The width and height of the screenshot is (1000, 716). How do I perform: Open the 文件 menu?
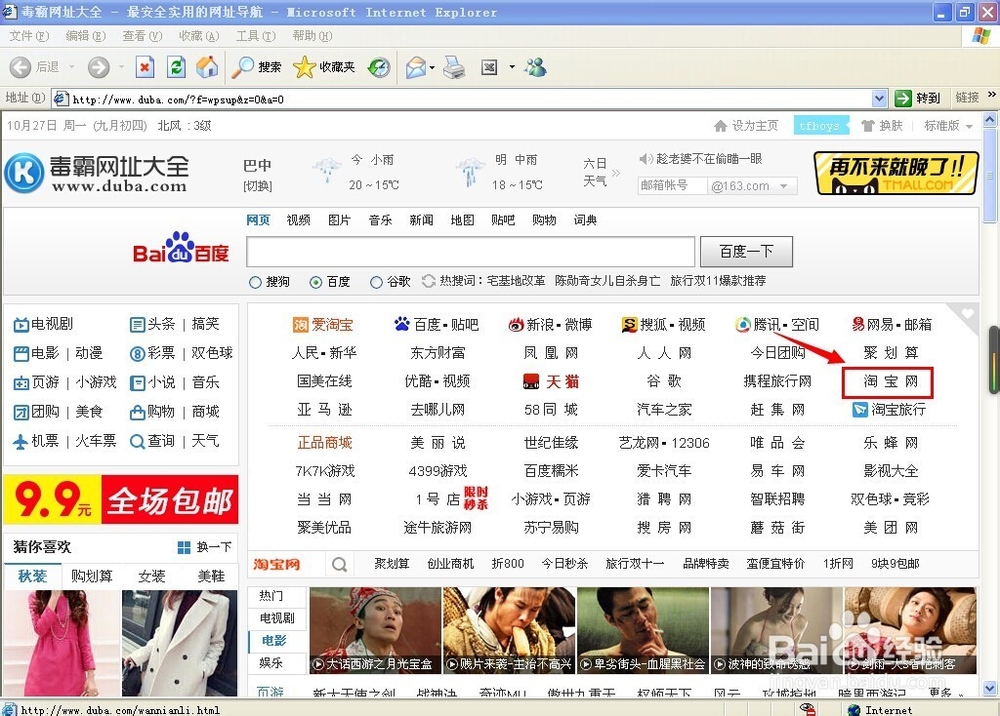(x=29, y=36)
